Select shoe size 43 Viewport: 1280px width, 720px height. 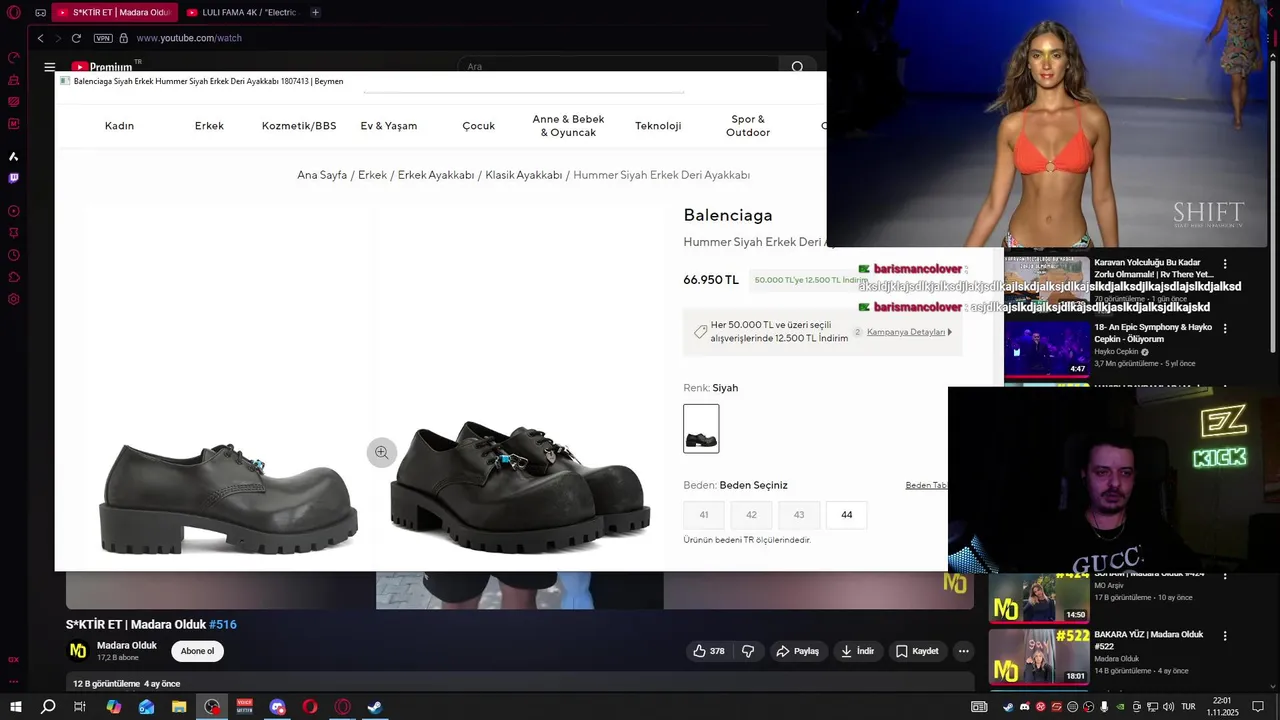(x=799, y=515)
